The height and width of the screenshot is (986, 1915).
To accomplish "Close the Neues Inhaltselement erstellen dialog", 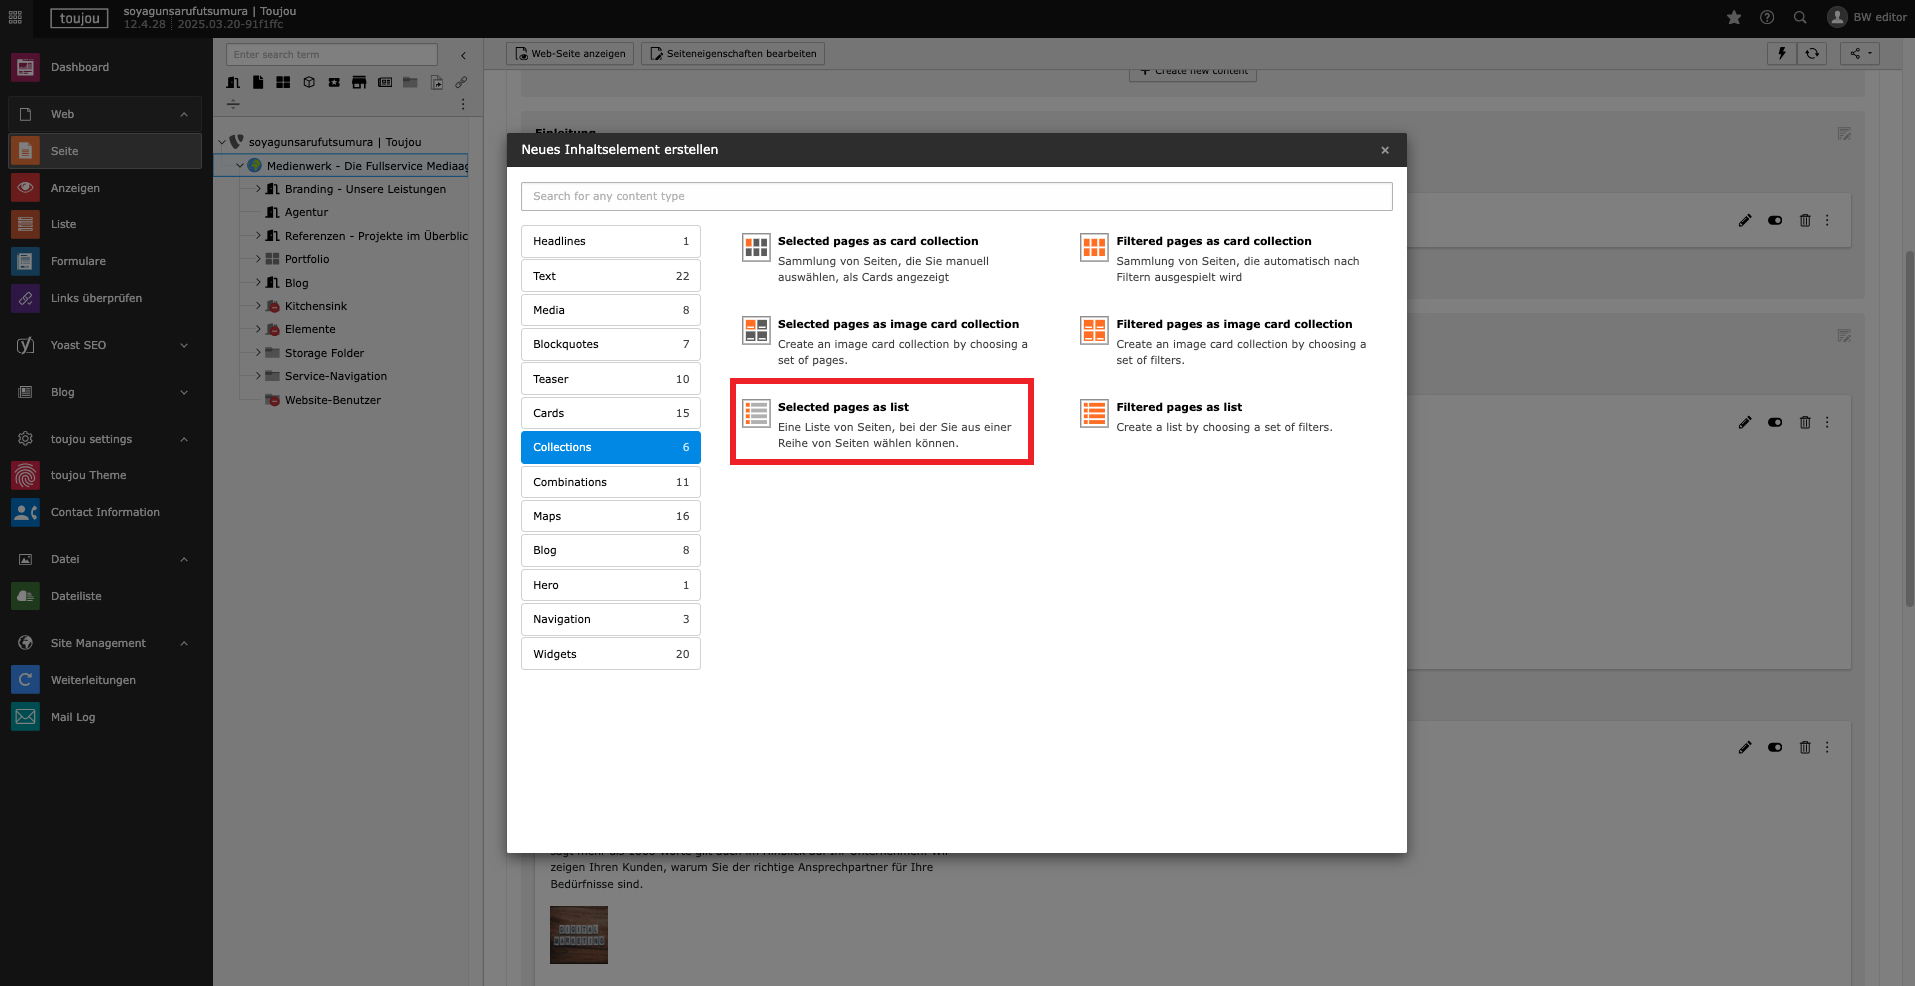I will (x=1385, y=150).
